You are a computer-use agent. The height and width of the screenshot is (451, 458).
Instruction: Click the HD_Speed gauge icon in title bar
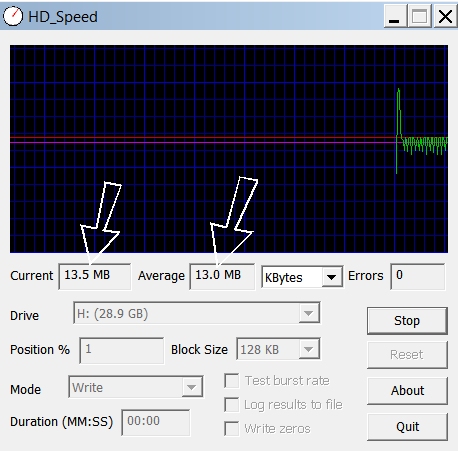[x=13, y=16]
